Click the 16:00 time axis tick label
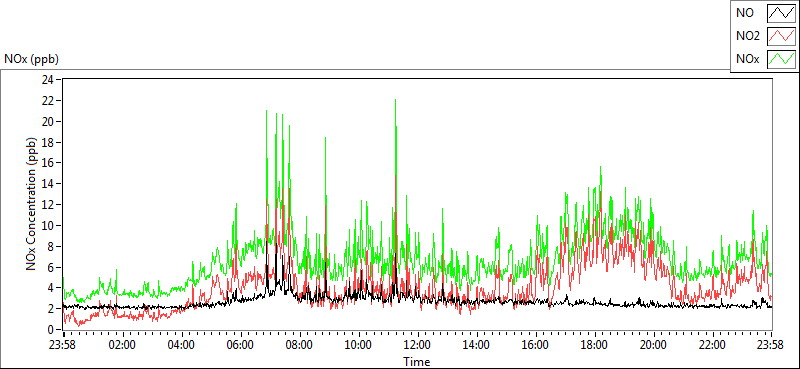 click(x=535, y=344)
